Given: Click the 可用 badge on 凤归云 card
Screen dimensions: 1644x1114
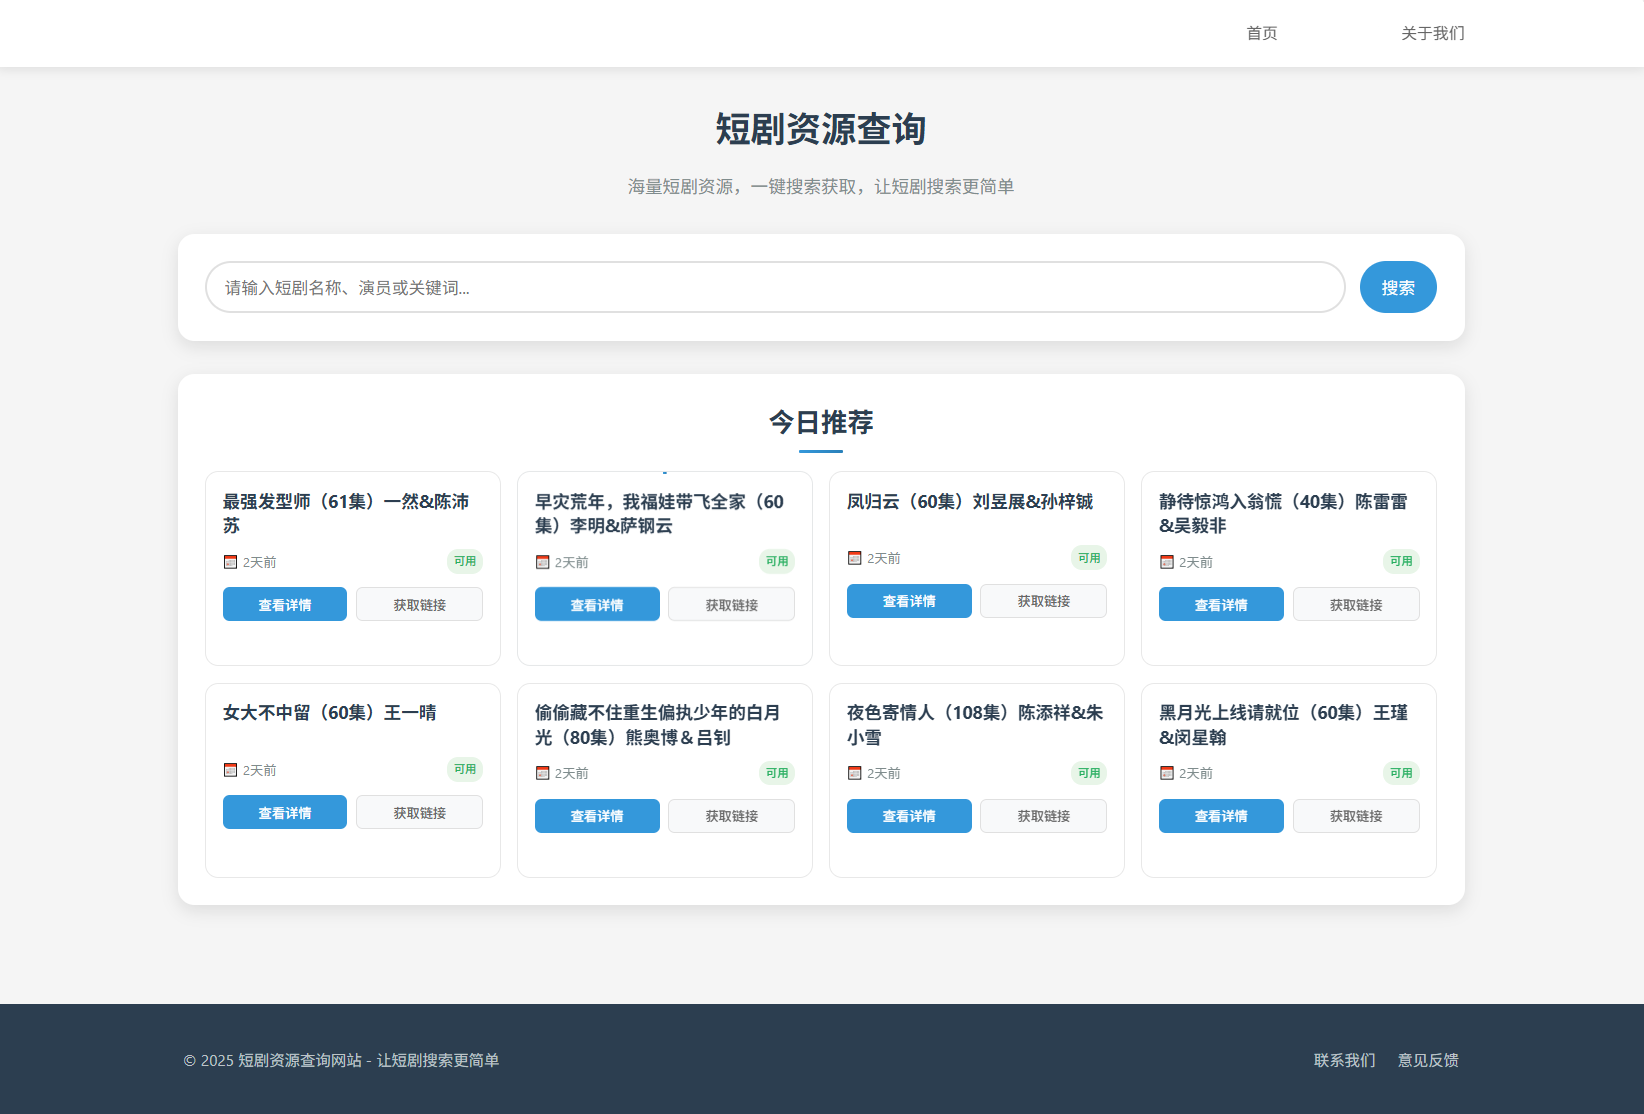Looking at the screenshot, I should (x=1088, y=557).
